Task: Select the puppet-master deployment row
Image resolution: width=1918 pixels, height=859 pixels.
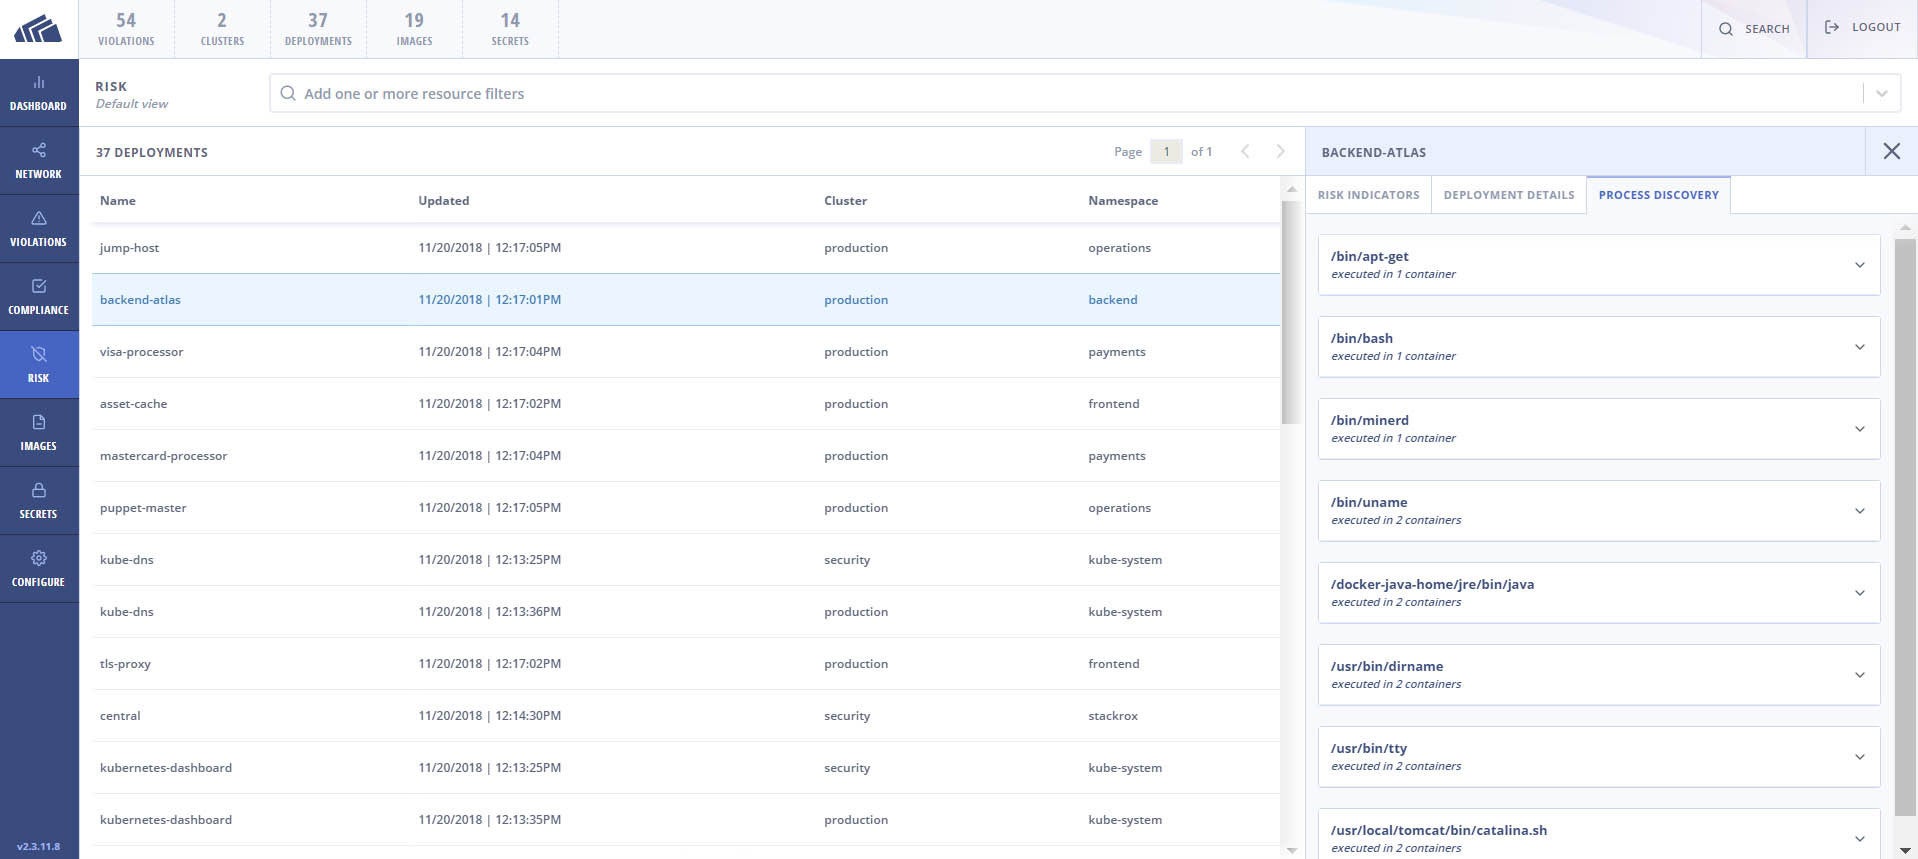Action: point(686,508)
